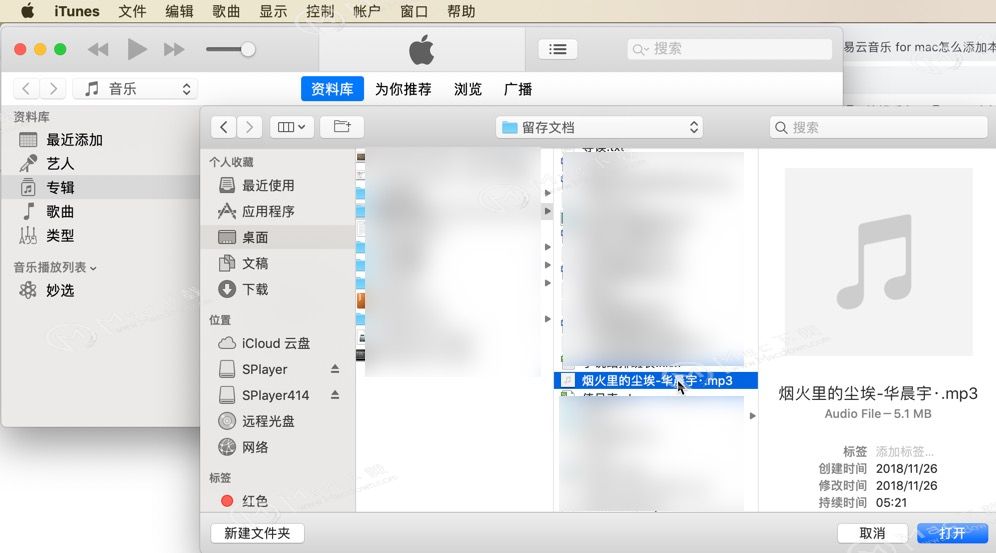Open the 编辑 menu
This screenshot has height=553, width=996.
click(x=179, y=11)
